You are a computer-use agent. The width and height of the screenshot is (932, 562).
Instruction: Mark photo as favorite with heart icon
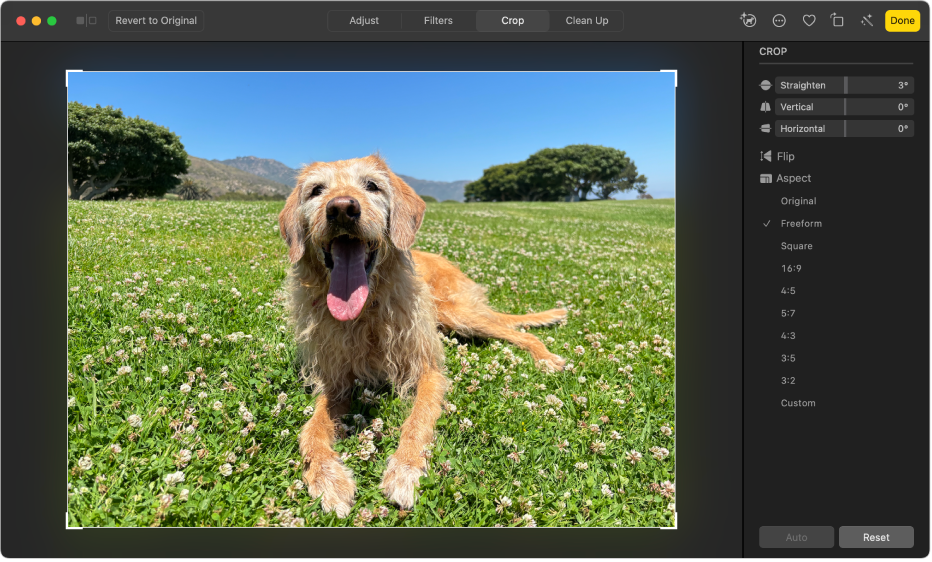coord(809,20)
